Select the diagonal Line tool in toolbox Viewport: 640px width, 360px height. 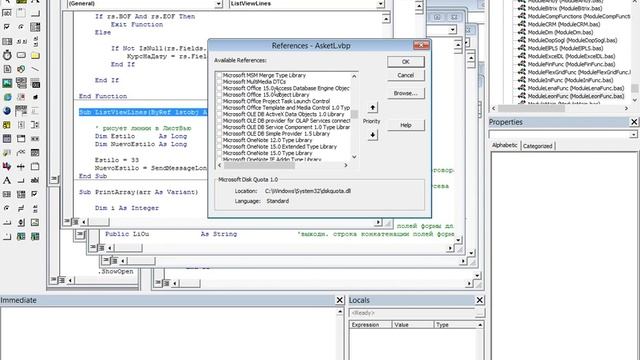pos(35,69)
